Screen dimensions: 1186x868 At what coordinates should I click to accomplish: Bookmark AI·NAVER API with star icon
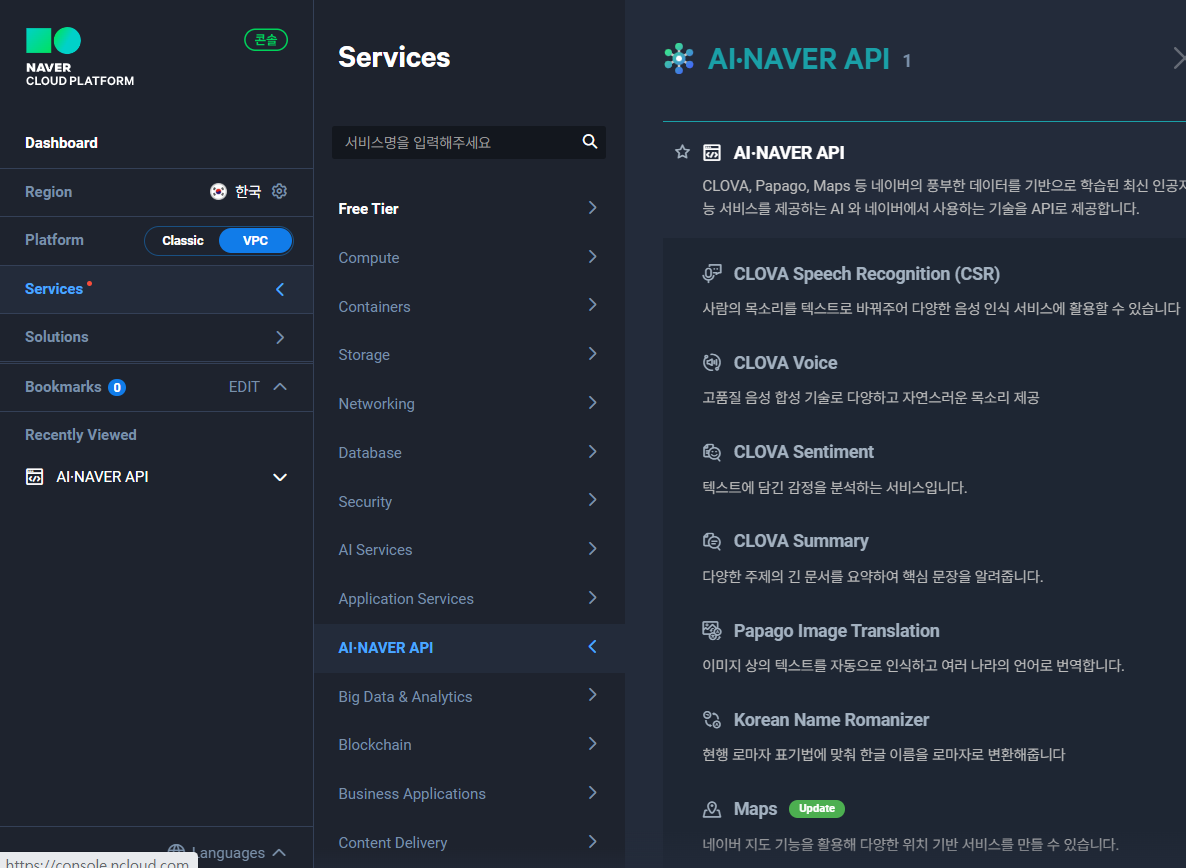tap(682, 152)
